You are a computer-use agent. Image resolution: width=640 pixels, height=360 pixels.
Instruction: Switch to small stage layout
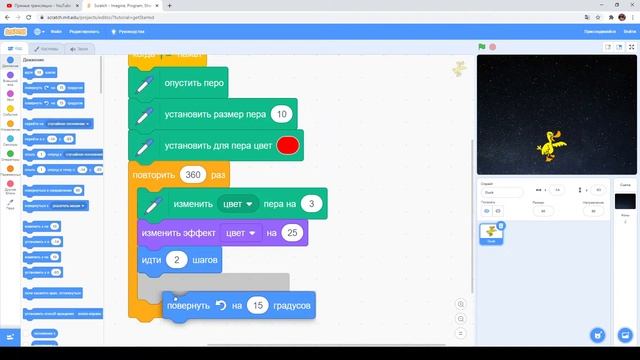coord(608,47)
